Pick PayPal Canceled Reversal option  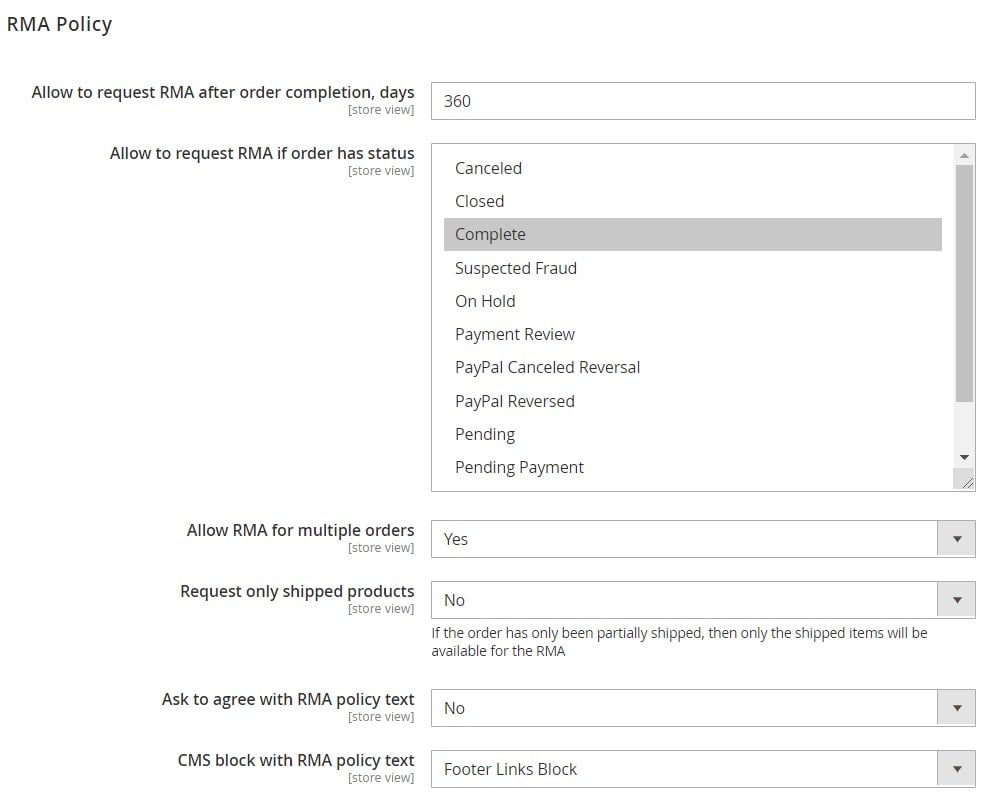(x=693, y=367)
